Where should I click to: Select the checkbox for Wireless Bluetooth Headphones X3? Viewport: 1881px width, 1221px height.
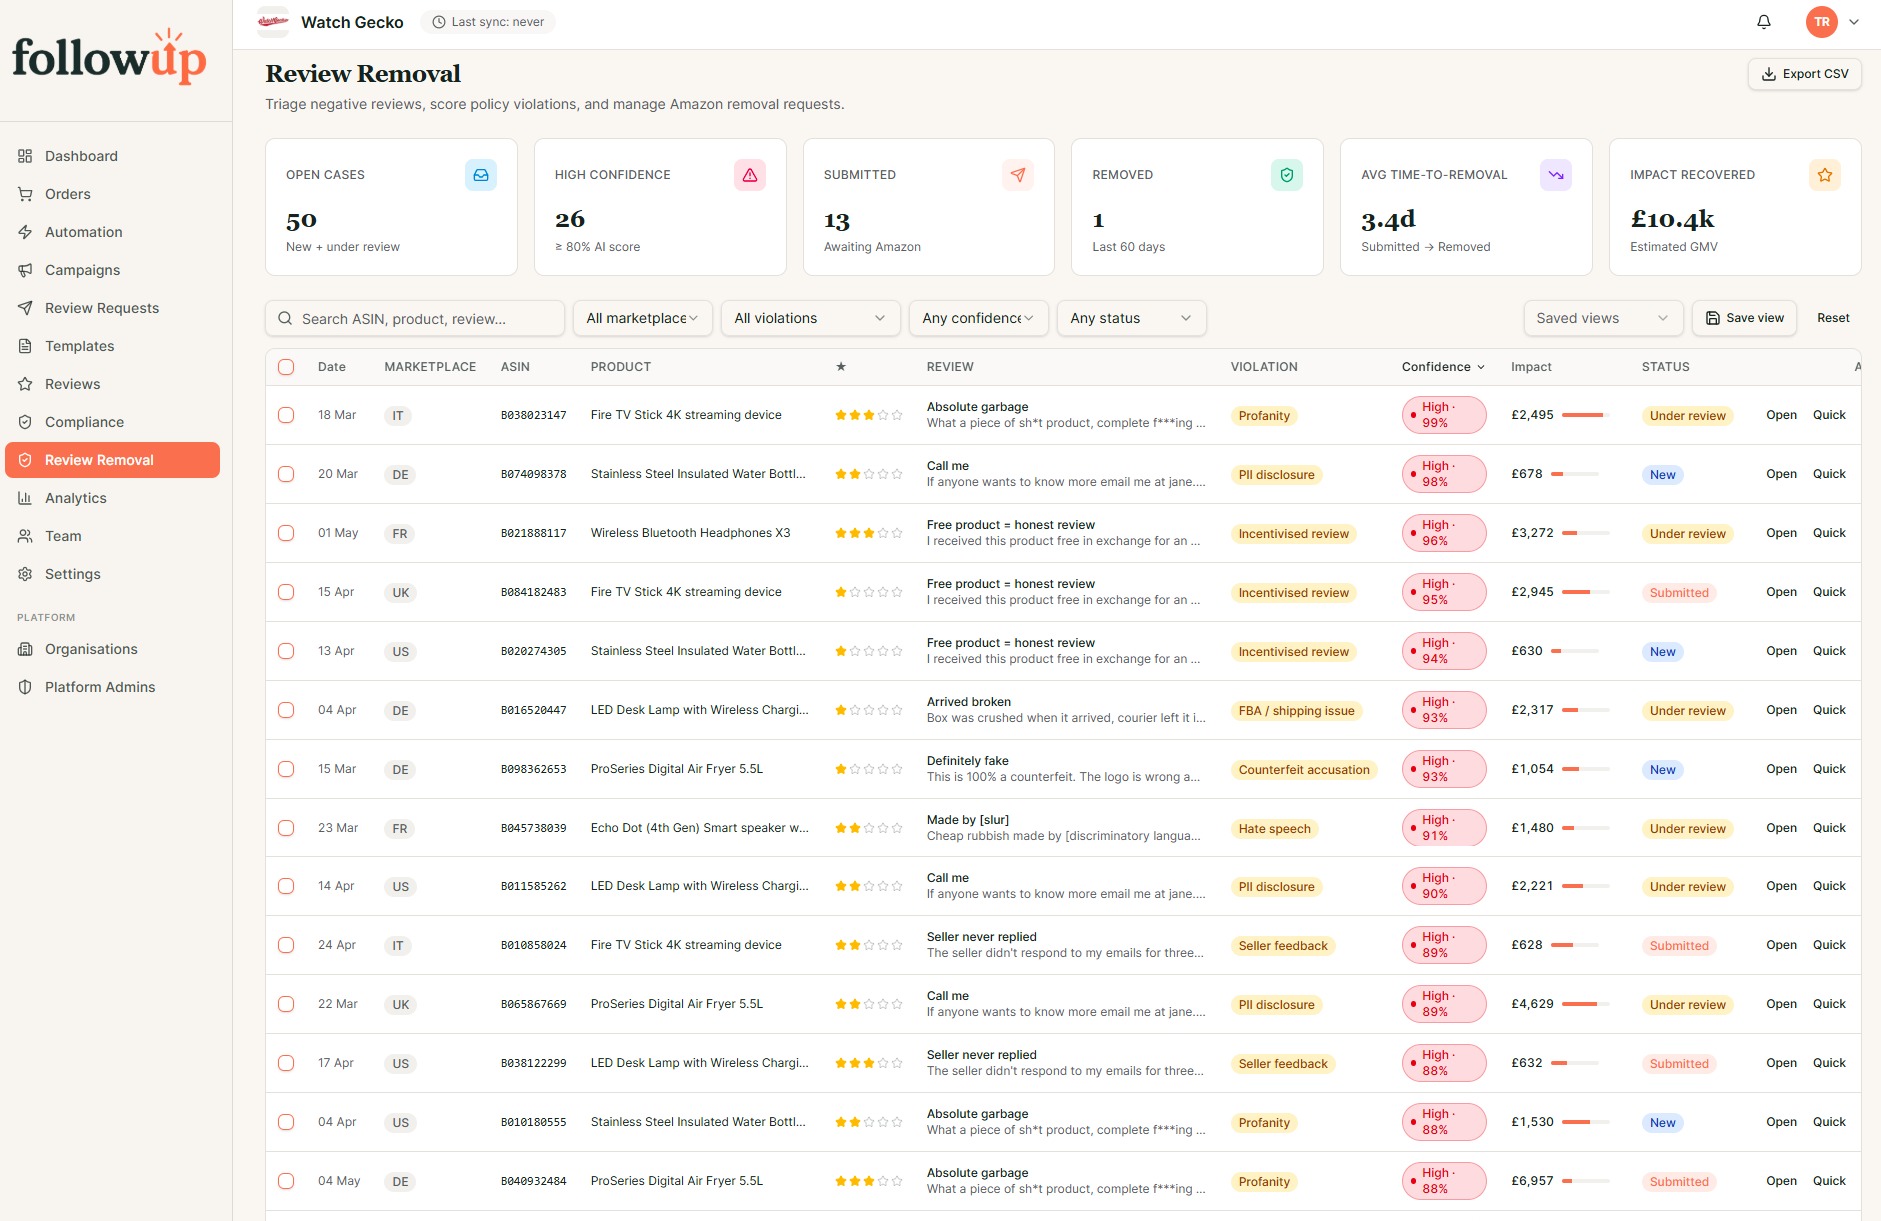286,533
